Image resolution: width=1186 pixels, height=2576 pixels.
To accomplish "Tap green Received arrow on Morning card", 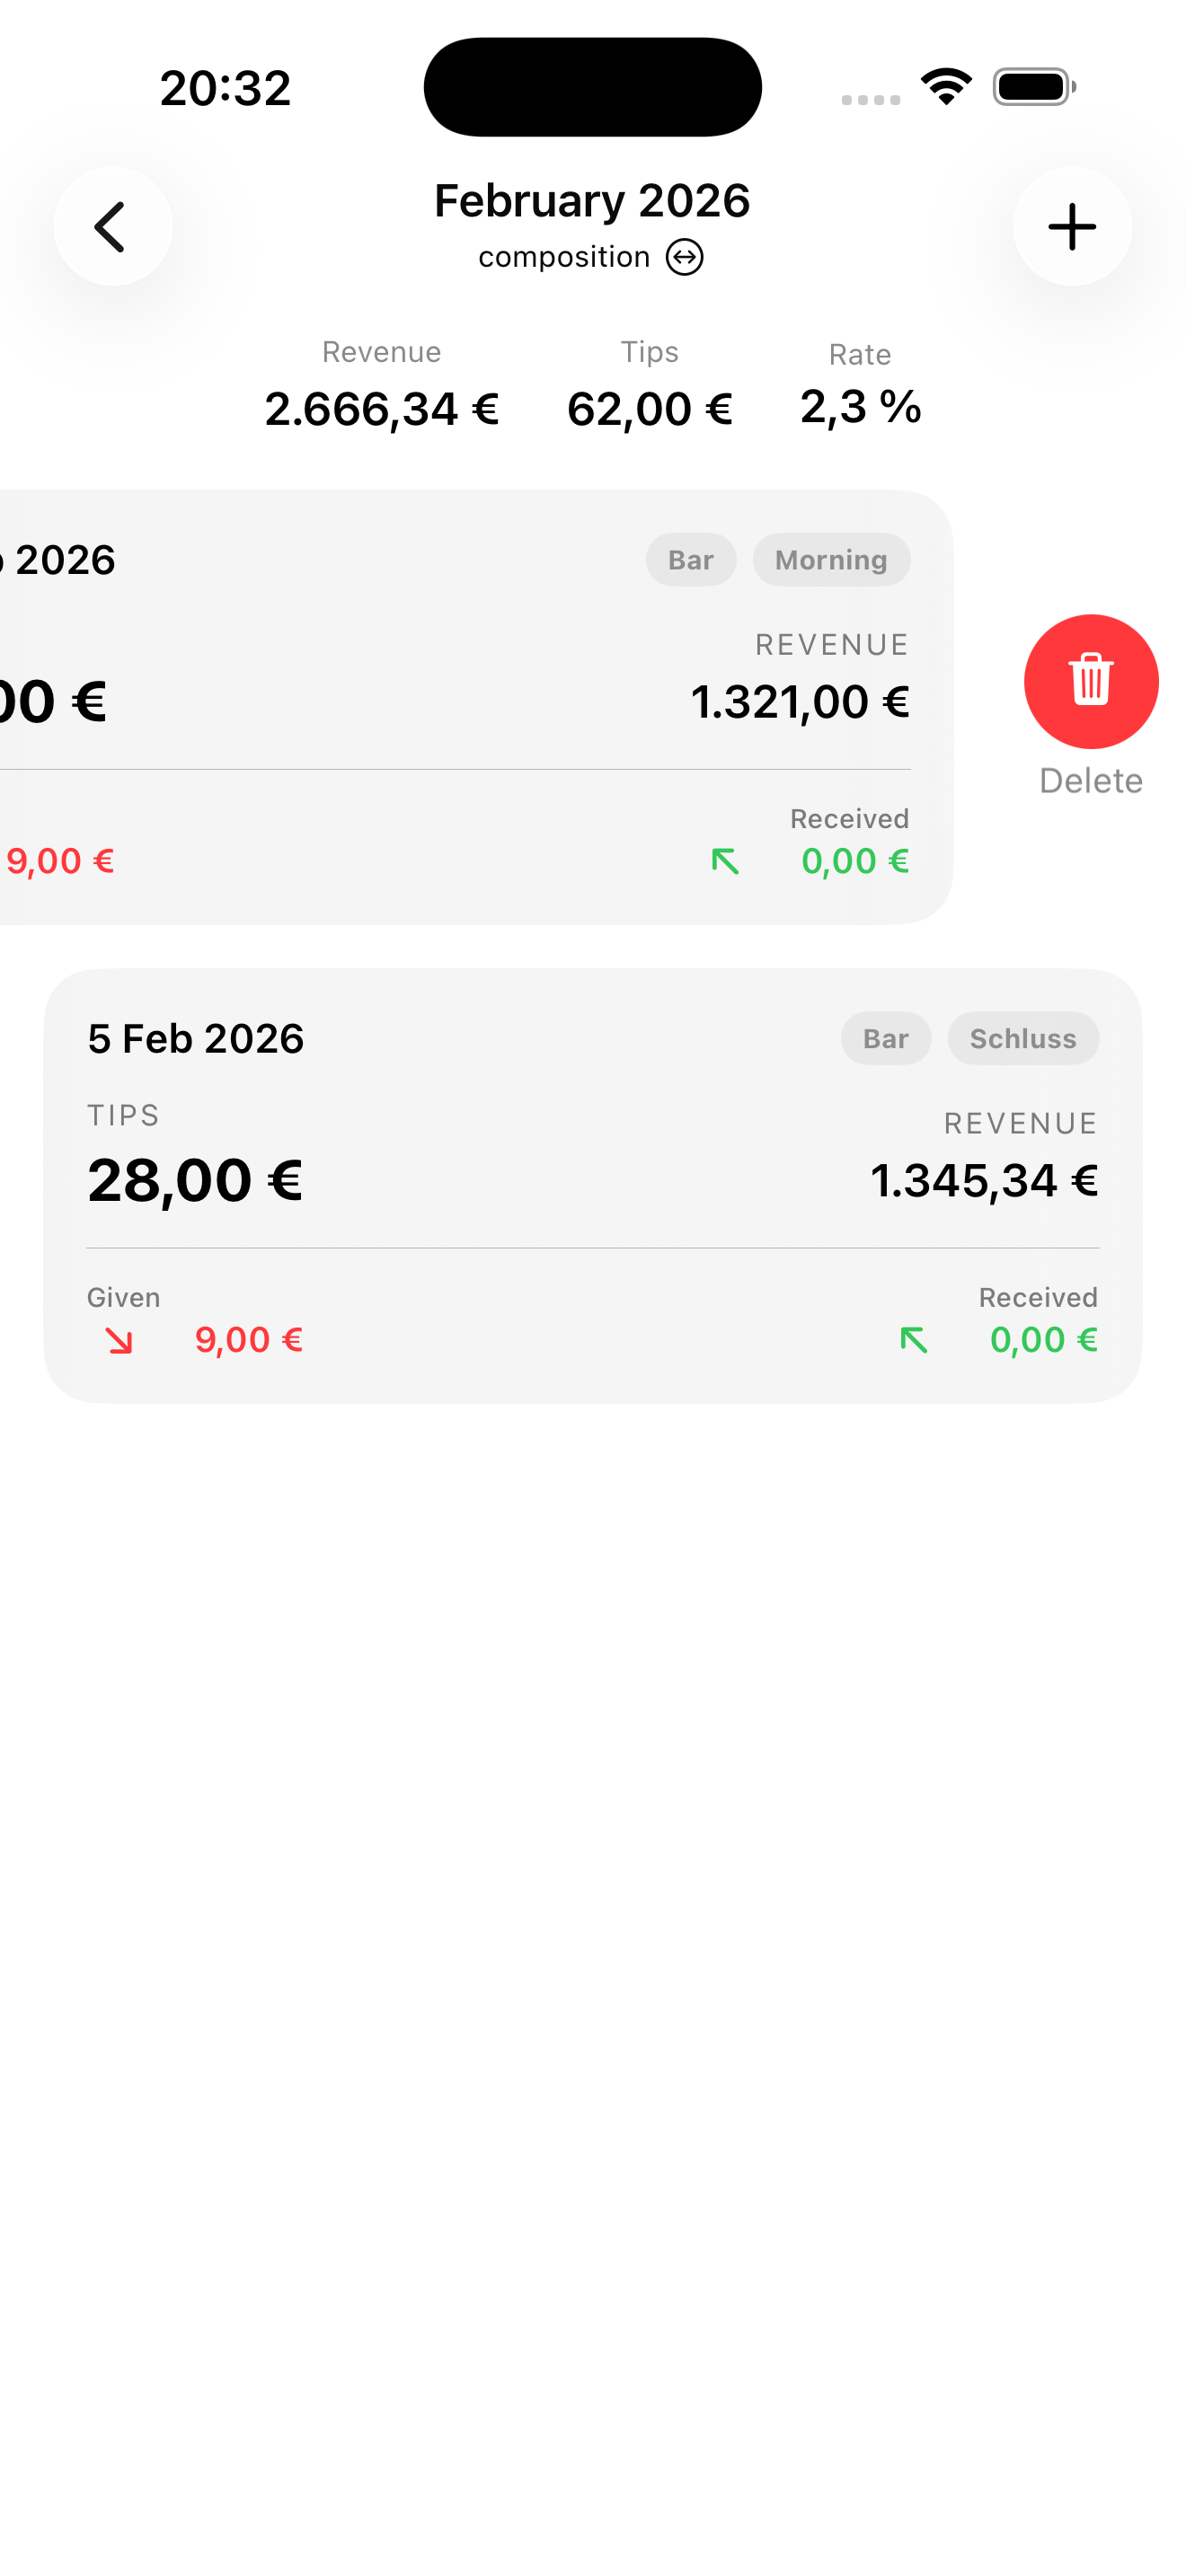I will click(725, 862).
